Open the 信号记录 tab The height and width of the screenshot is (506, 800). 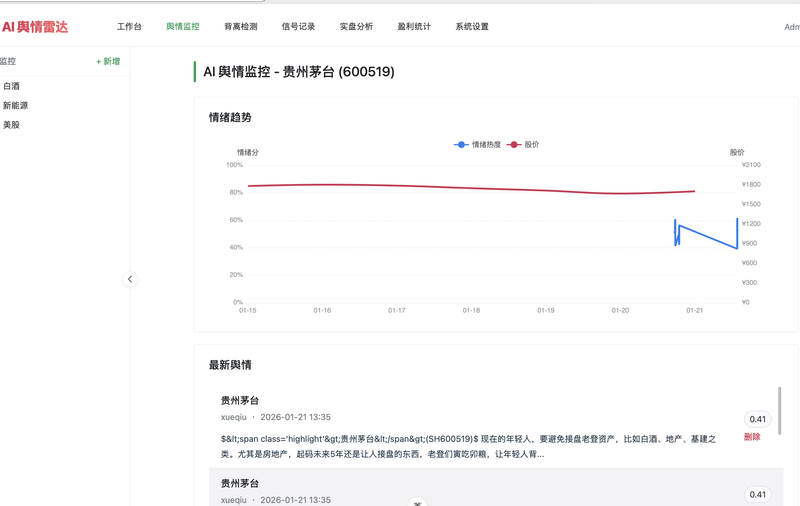click(298, 27)
